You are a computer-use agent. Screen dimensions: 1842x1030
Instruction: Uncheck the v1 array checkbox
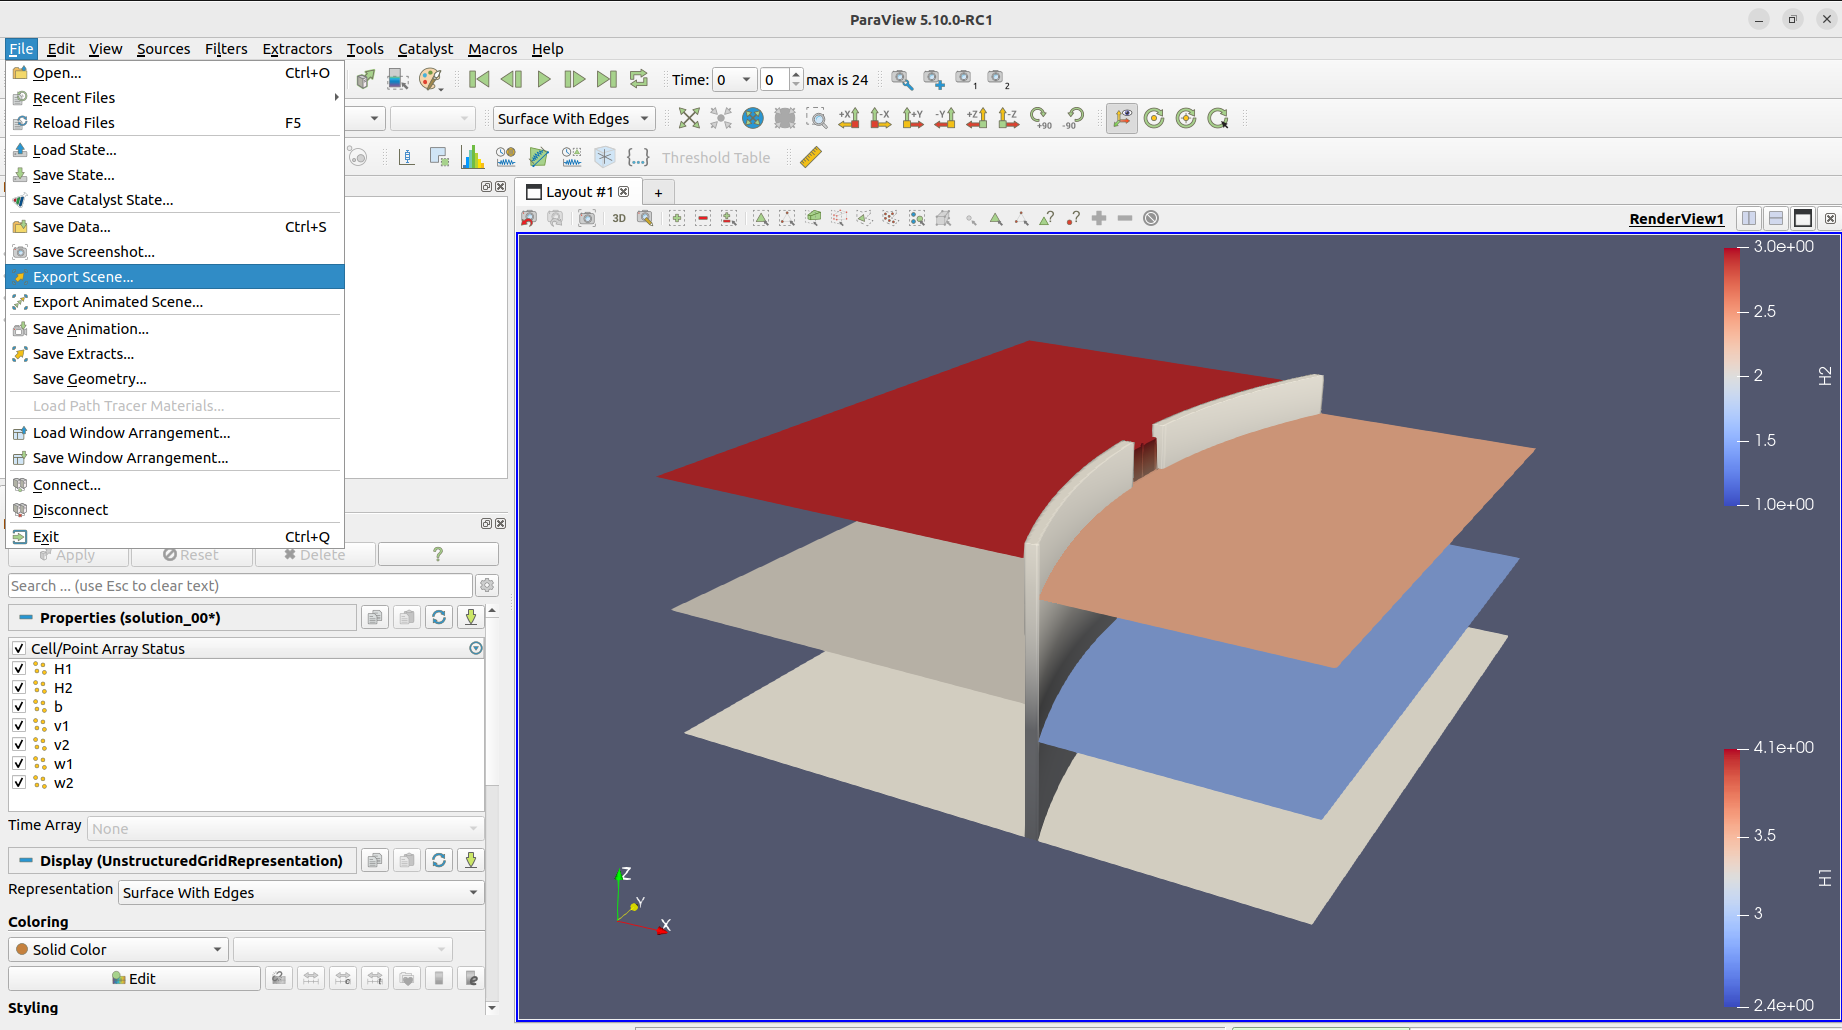[19, 725]
